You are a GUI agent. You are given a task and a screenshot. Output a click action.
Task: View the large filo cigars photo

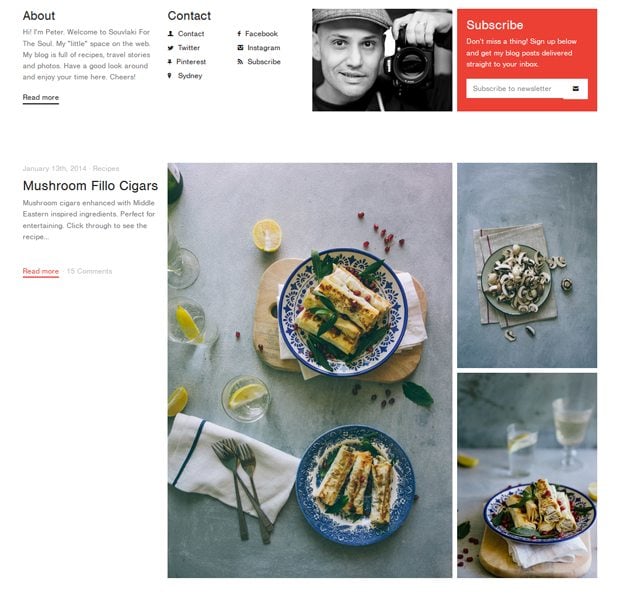[x=310, y=370]
